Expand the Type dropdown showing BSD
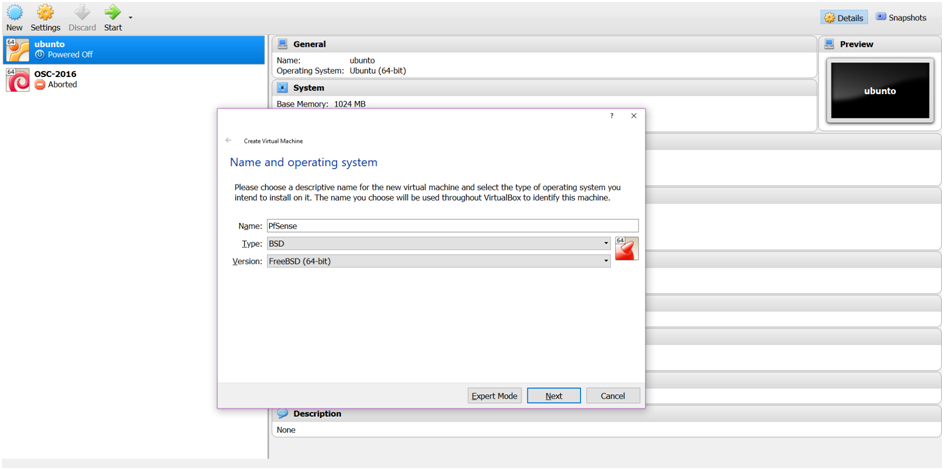This screenshot has width=944, height=470. pyautogui.click(x=438, y=243)
